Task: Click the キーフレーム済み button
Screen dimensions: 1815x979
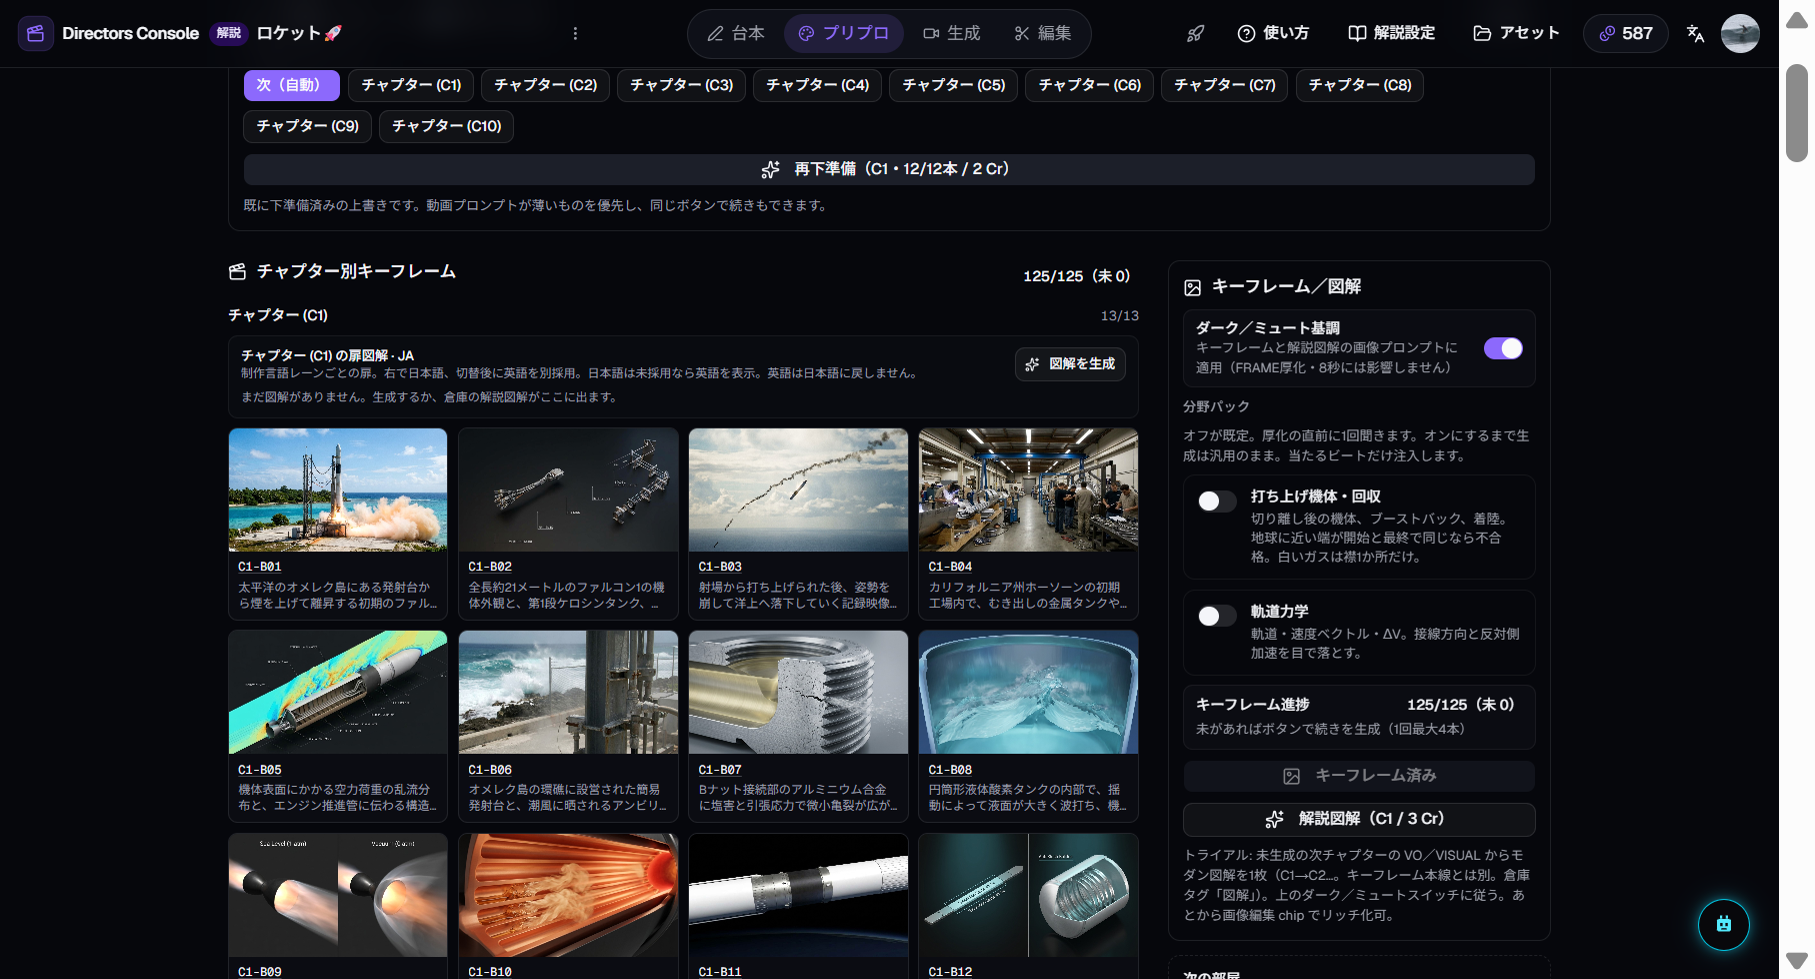Action: coord(1359,776)
